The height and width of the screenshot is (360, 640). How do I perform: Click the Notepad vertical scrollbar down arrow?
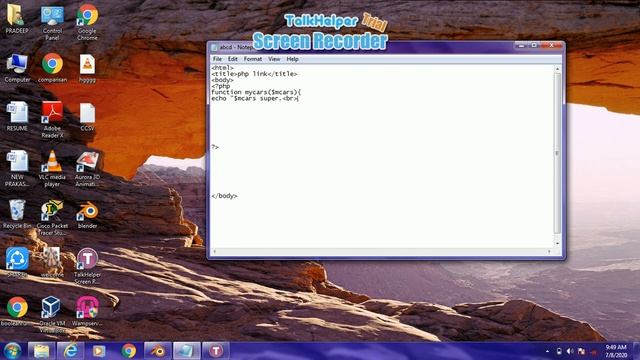click(x=558, y=243)
